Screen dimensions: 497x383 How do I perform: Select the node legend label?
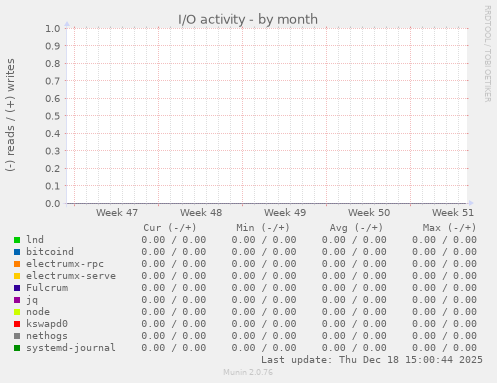click(x=38, y=311)
